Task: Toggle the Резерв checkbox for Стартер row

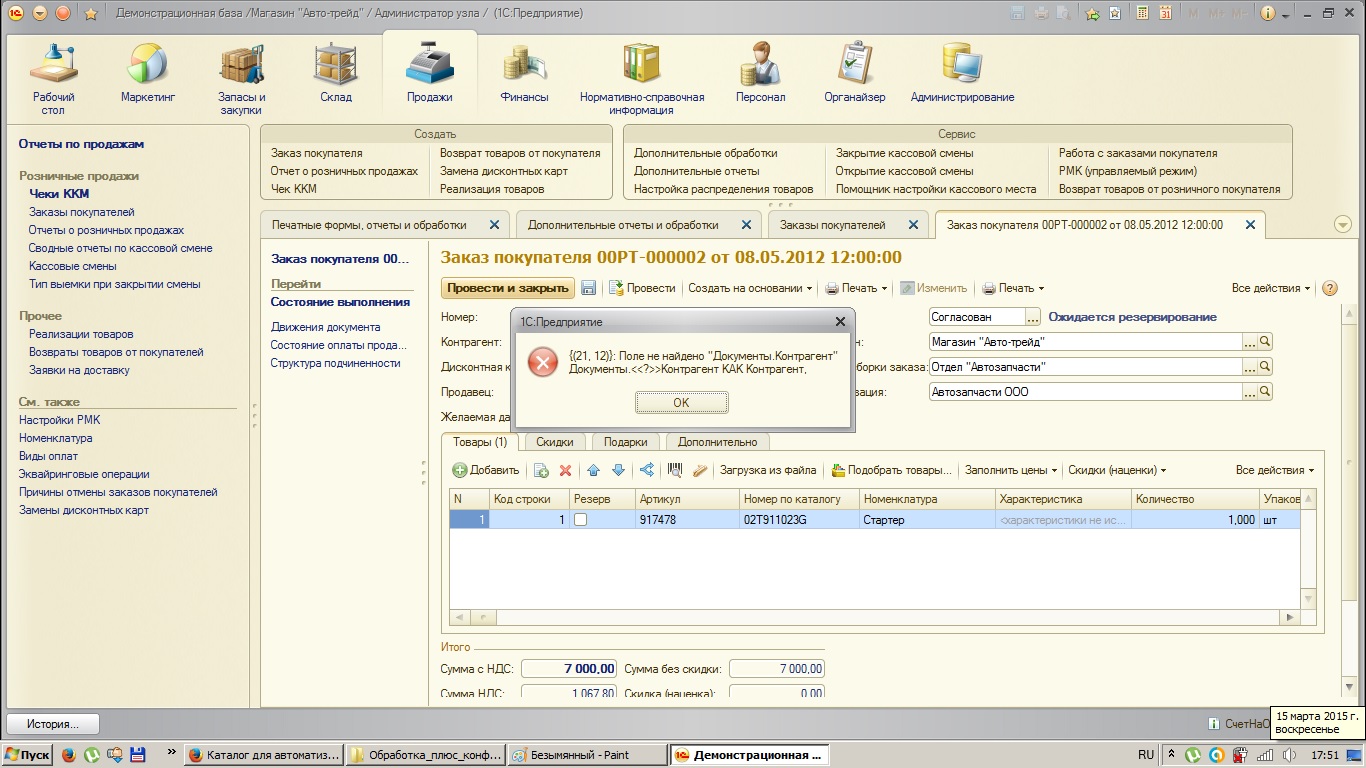Action: point(581,520)
